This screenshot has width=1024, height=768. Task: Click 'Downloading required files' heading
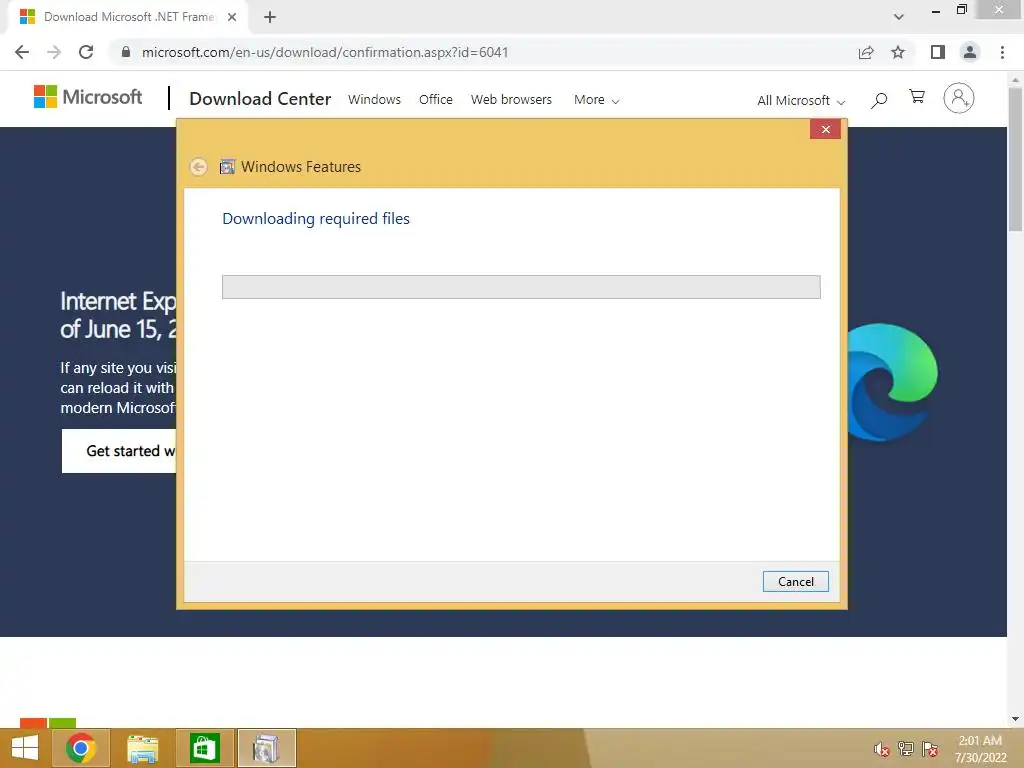tap(316, 219)
